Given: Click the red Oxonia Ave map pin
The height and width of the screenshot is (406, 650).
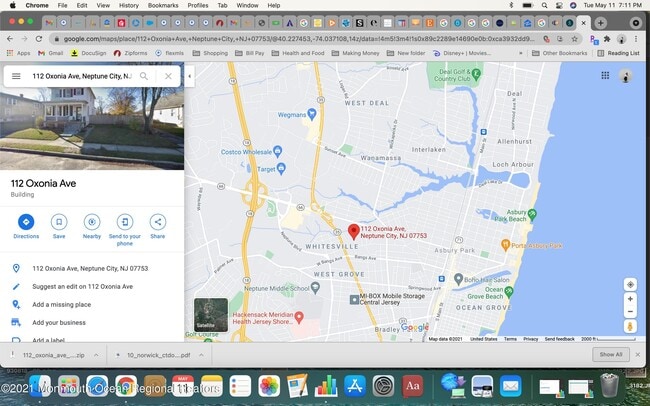Looking at the screenshot, I should click(353, 232).
